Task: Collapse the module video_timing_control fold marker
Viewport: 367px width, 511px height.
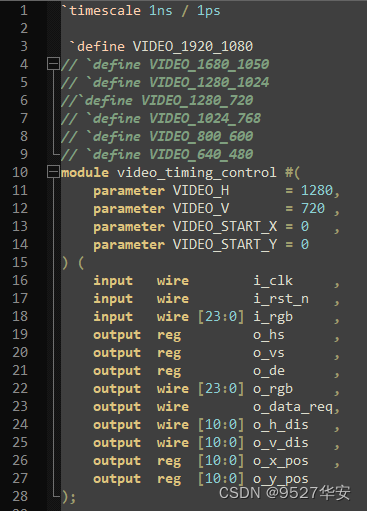Action: (53, 172)
